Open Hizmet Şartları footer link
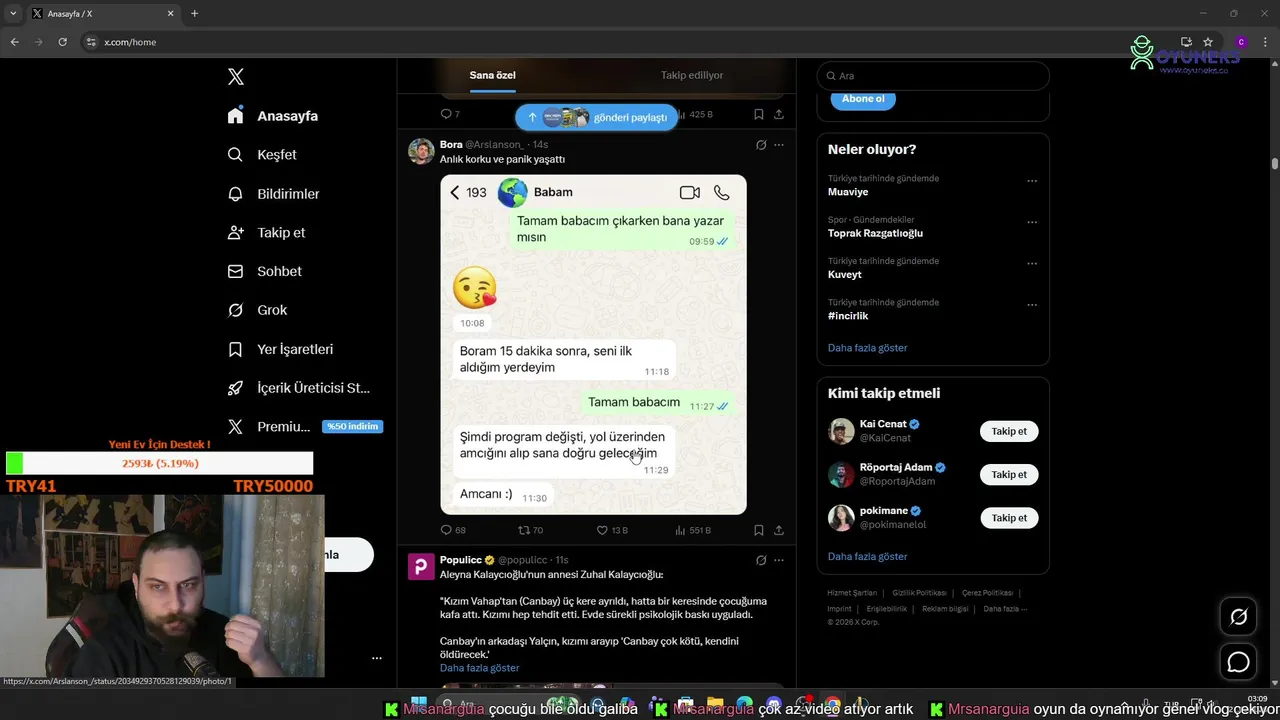 coord(852,593)
